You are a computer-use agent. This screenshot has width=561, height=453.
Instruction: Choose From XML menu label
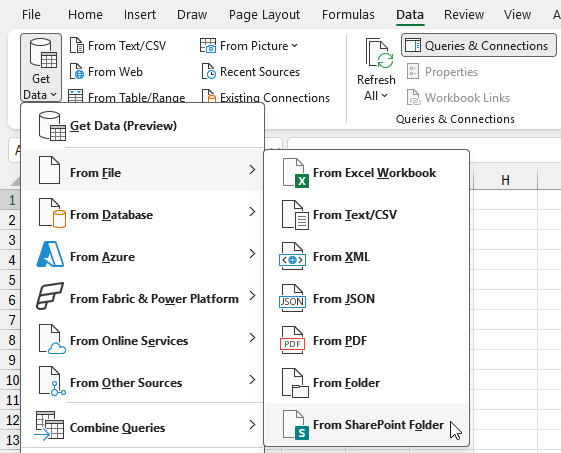pyautogui.click(x=341, y=257)
